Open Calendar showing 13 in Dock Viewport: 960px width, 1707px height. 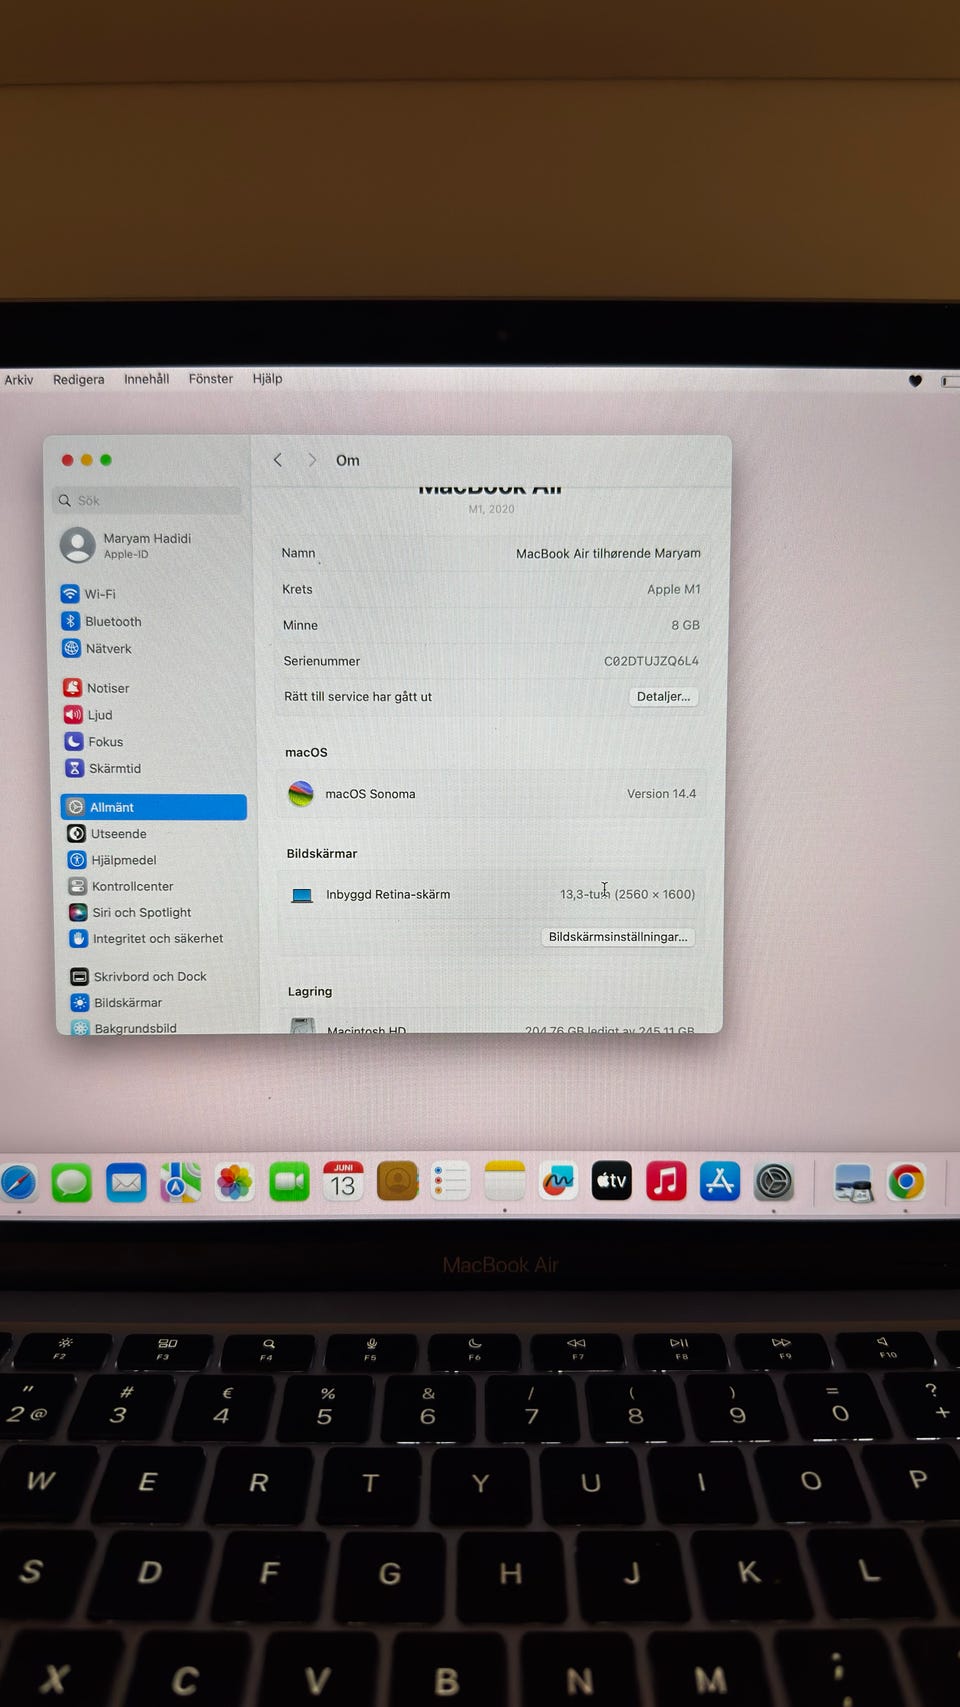coord(343,1181)
